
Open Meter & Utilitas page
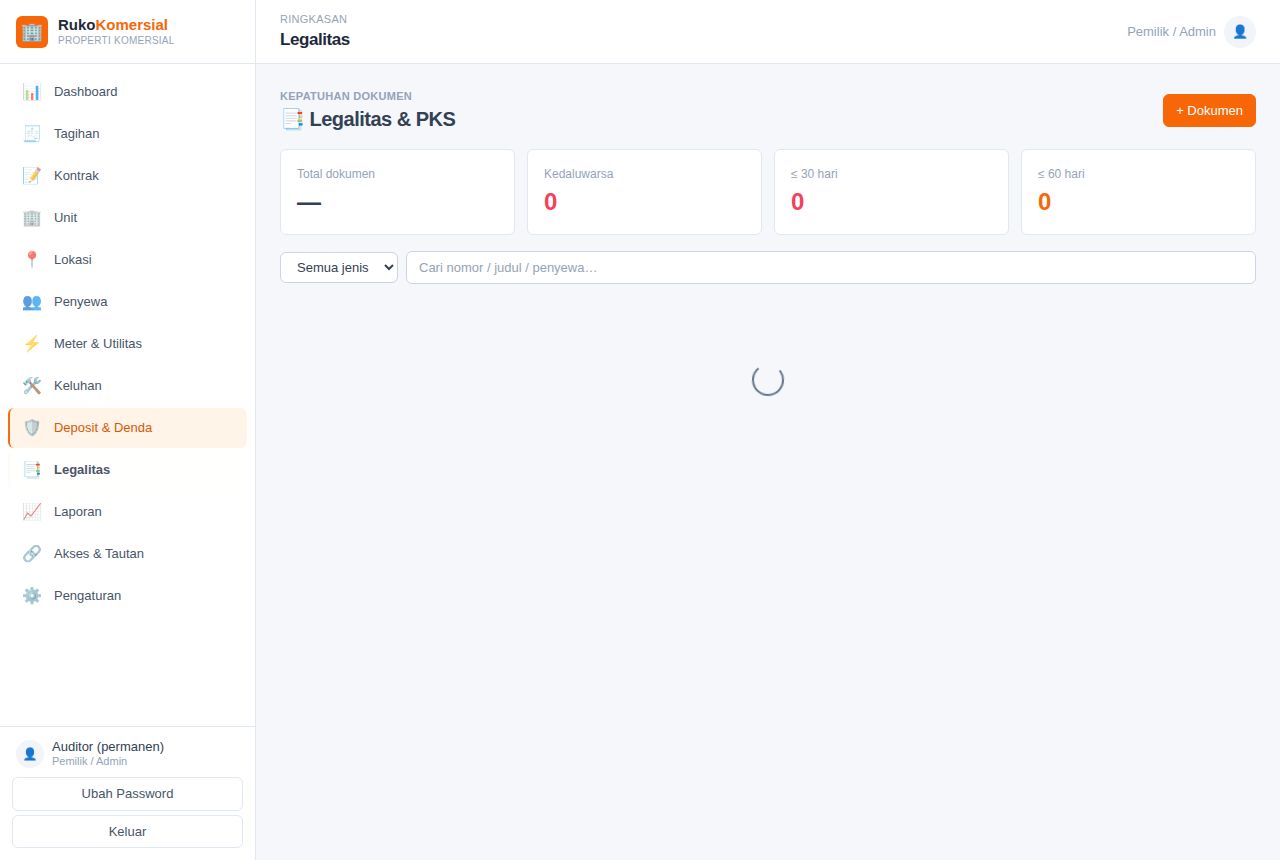click(127, 344)
